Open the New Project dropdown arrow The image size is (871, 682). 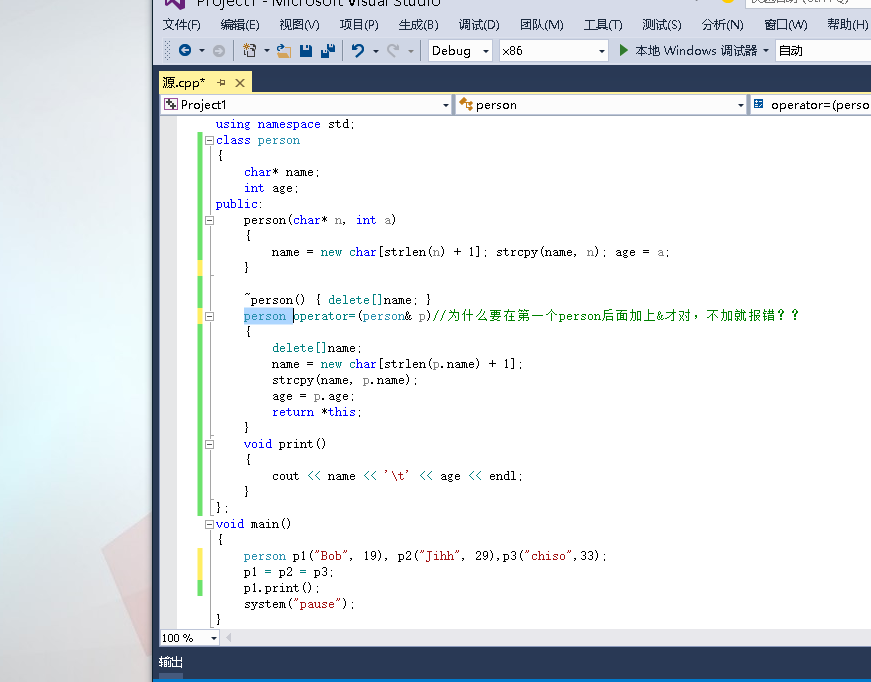(267, 51)
